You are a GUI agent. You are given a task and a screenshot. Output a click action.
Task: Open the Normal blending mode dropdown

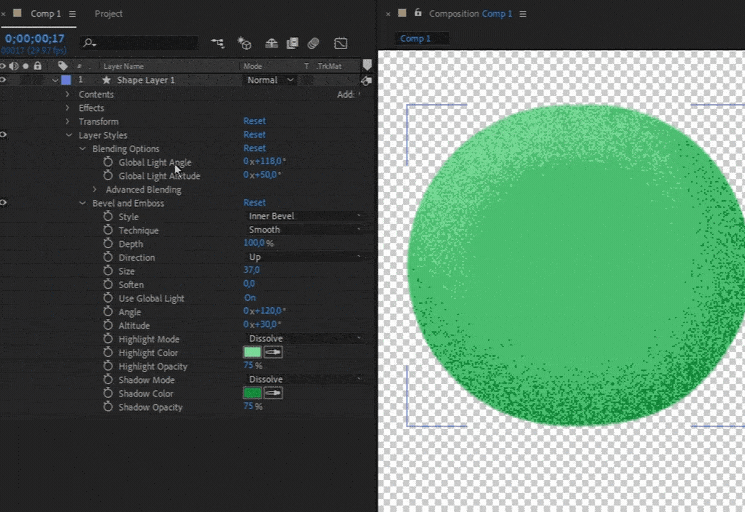[270, 80]
